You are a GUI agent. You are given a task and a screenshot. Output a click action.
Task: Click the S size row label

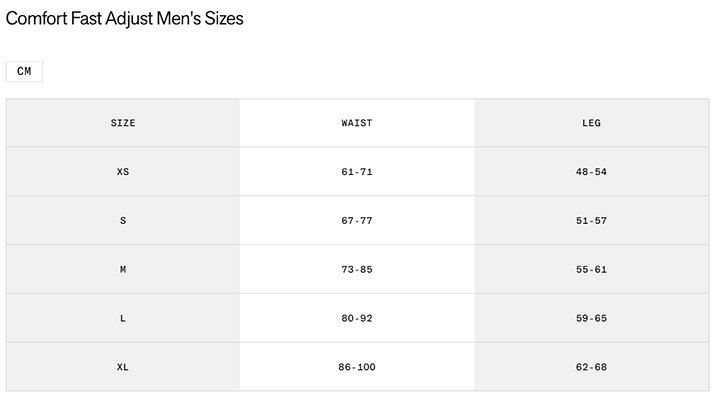point(123,220)
